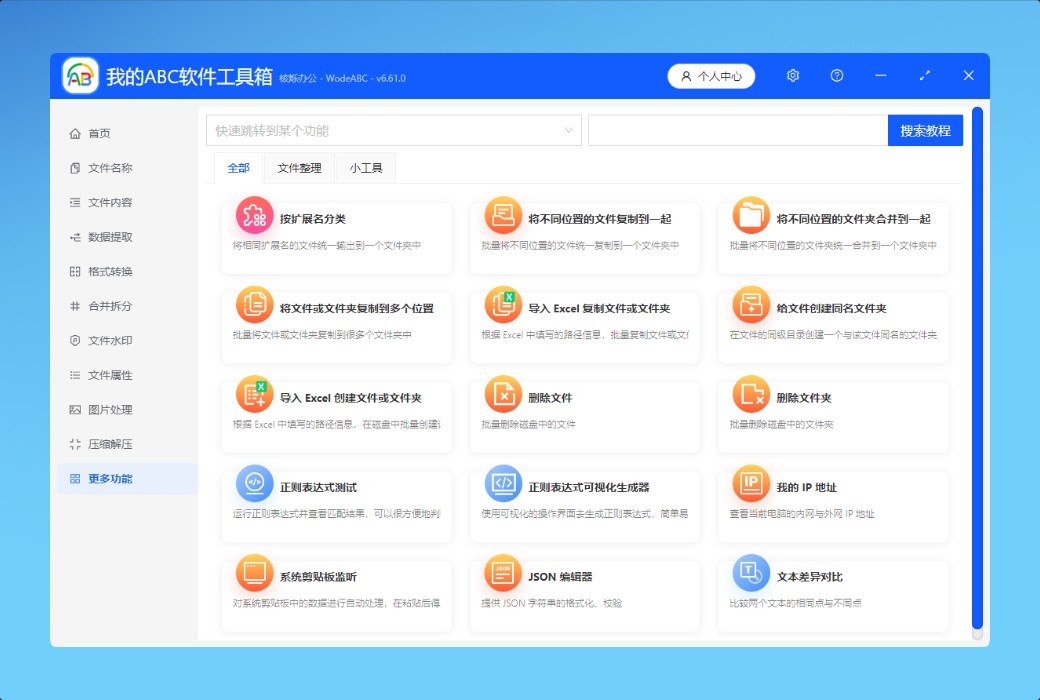Click the 搜索教程 button
1040x700 pixels.
click(x=925, y=130)
